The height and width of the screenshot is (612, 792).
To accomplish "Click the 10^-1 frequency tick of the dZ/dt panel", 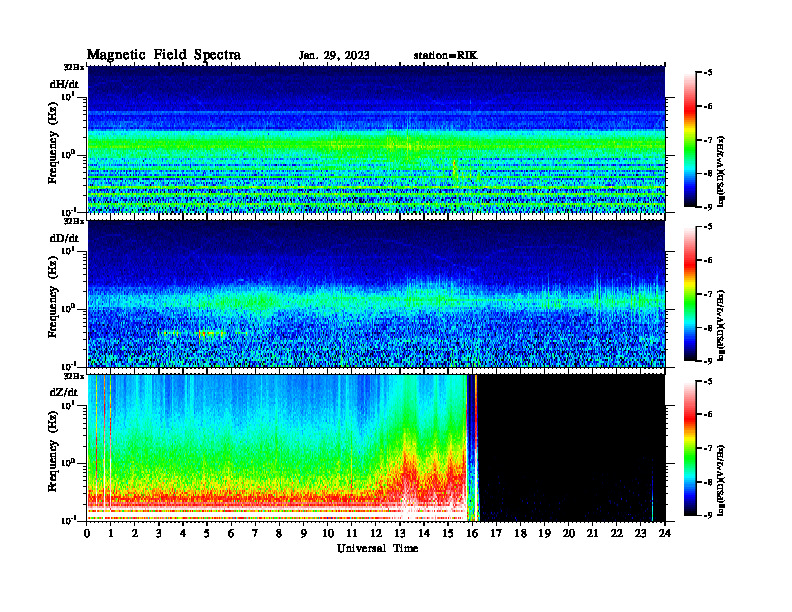I will tap(68, 520).
